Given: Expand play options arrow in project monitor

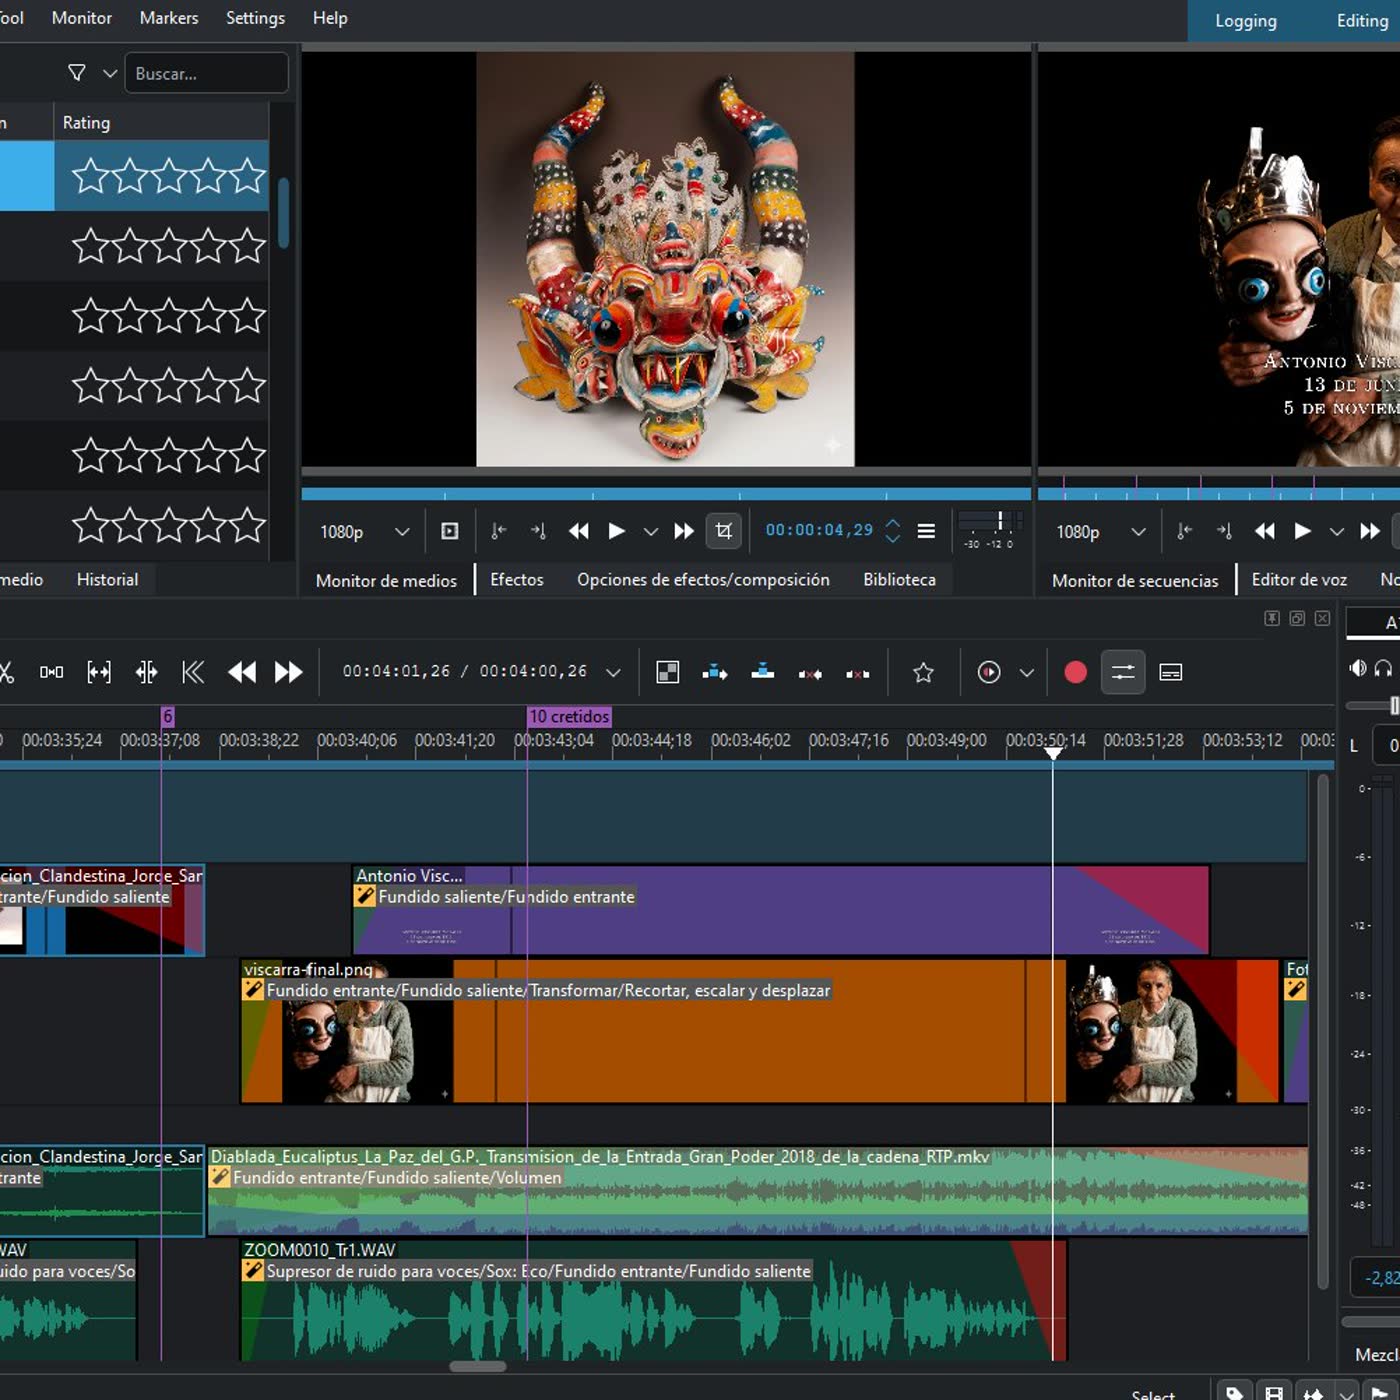Looking at the screenshot, I should click(1337, 532).
